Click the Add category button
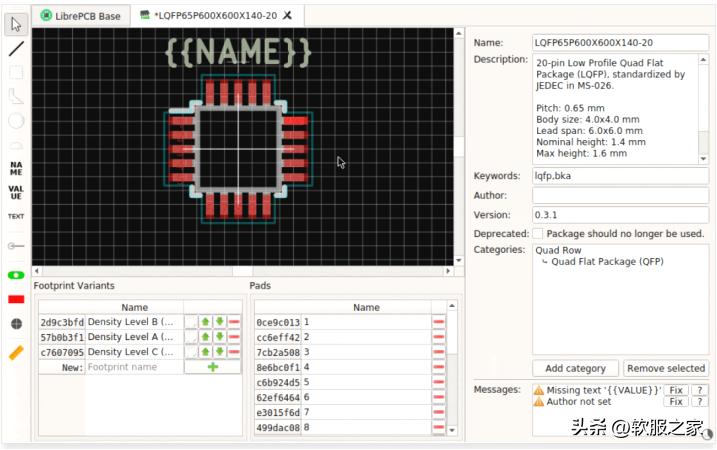This screenshot has width=717, height=450. coord(575,369)
